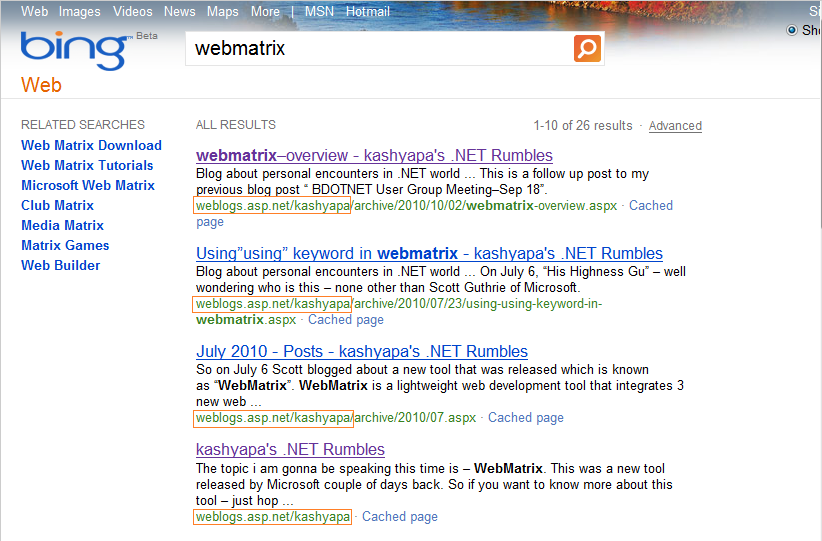
Task: Click the orange Web heading under logo
Action: pyautogui.click(x=41, y=85)
